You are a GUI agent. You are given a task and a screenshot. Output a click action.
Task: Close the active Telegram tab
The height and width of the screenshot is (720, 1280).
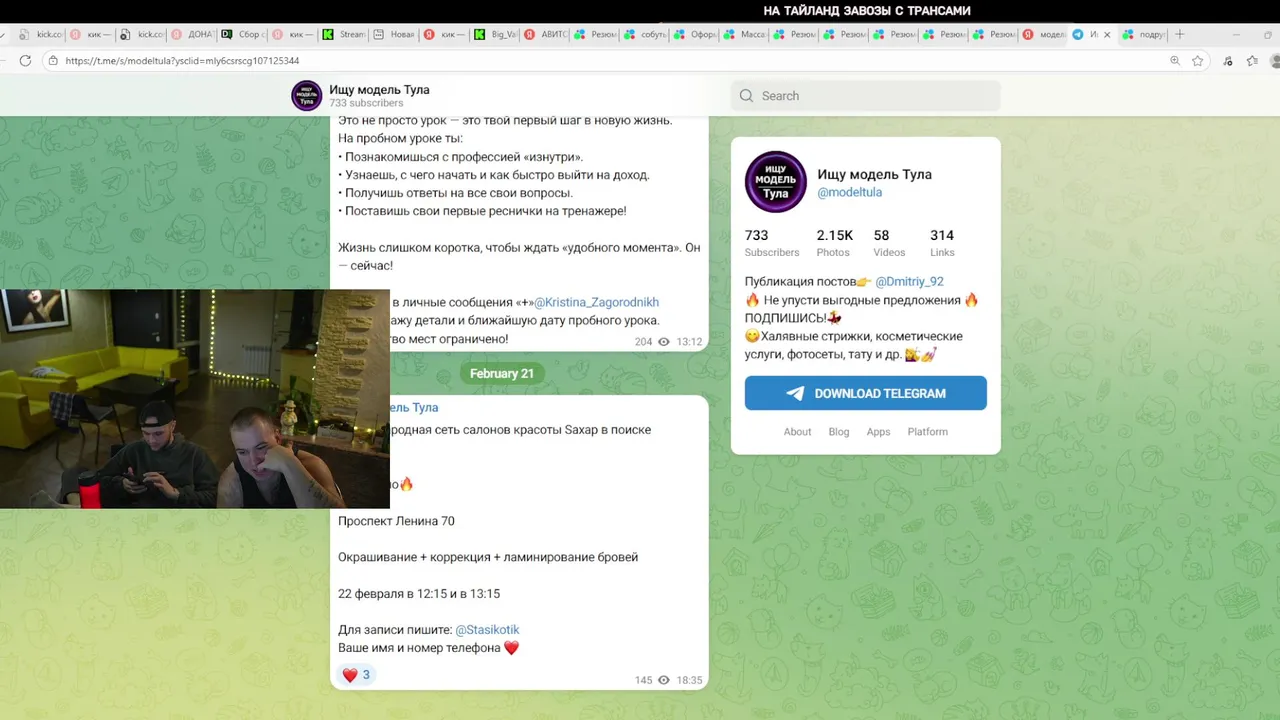(x=1107, y=34)
